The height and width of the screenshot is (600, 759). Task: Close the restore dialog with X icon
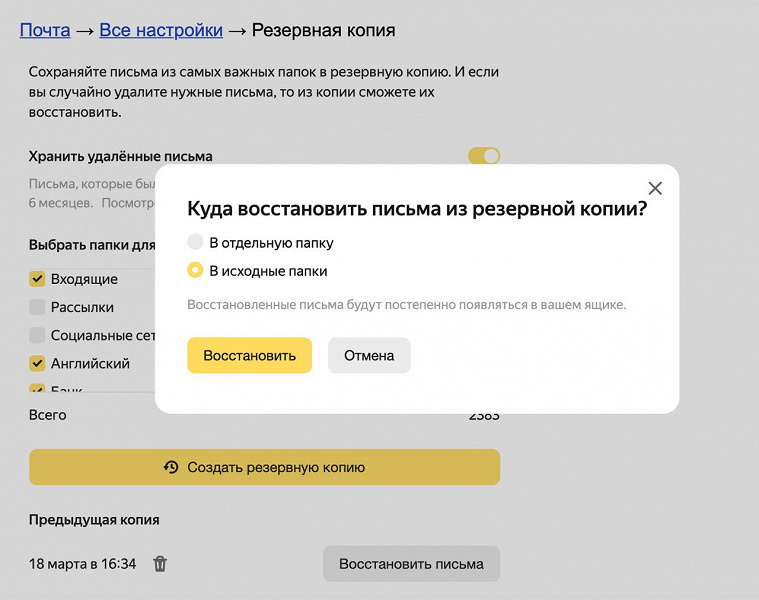click(655, 188)
